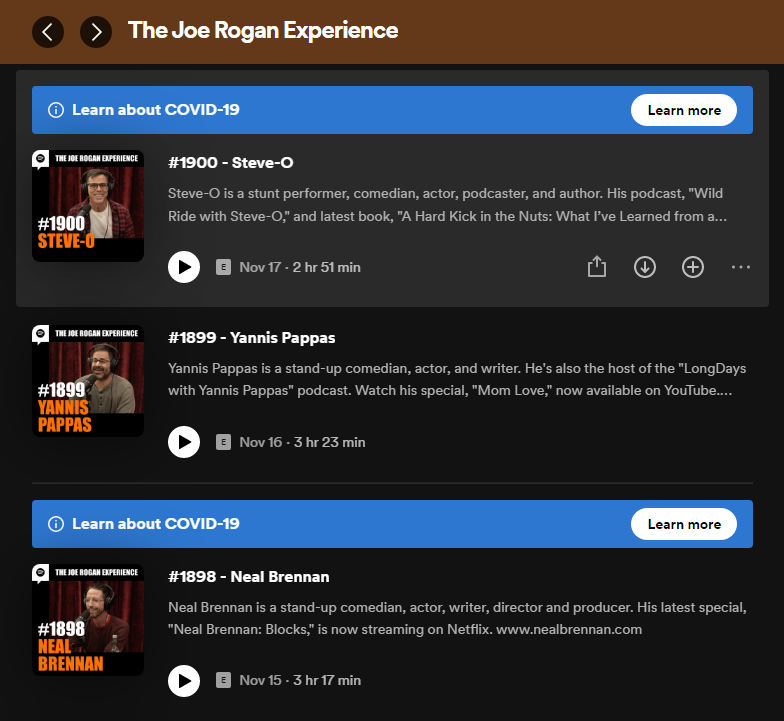This screenshot has height=721, width=784.
Task: Click explicit badge on Steve-O episode
Action: coord(224,267)
